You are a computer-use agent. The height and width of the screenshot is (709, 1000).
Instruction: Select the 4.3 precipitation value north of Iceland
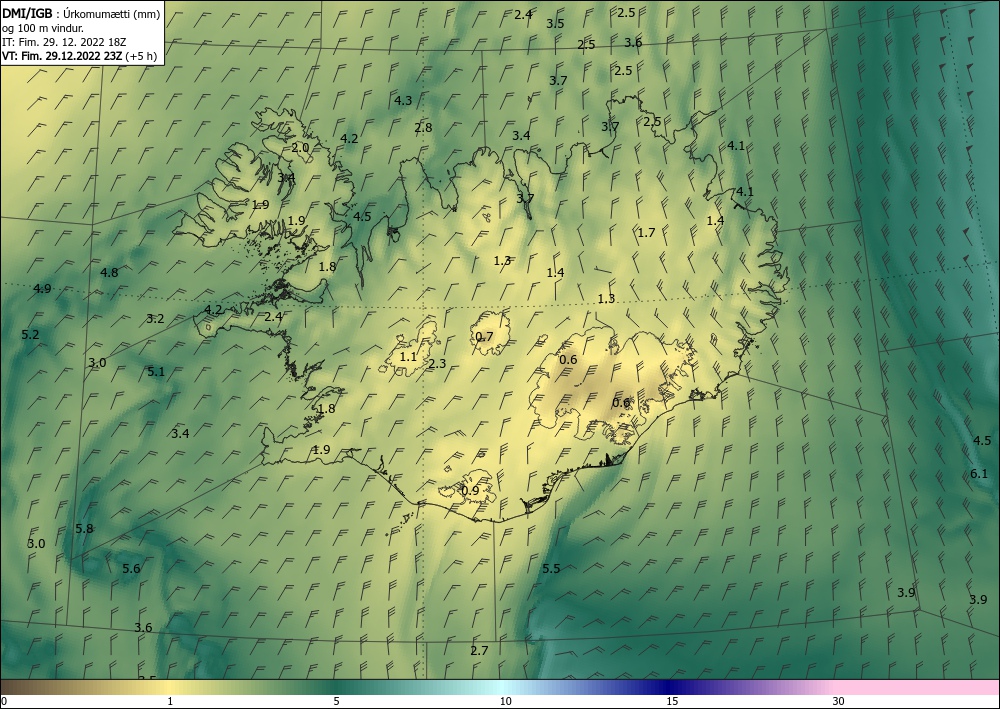pyautogui.click(x=403, y=100)
